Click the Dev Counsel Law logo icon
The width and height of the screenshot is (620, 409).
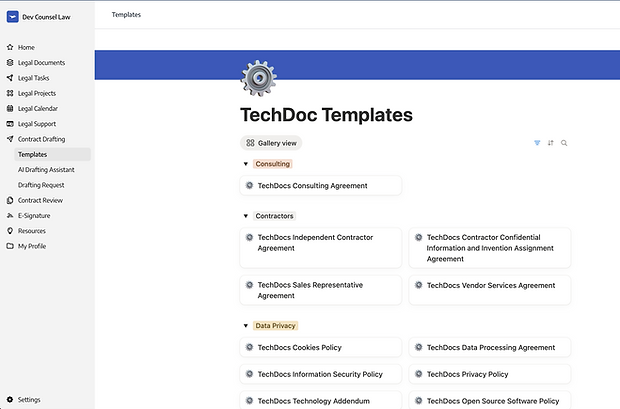13,17
